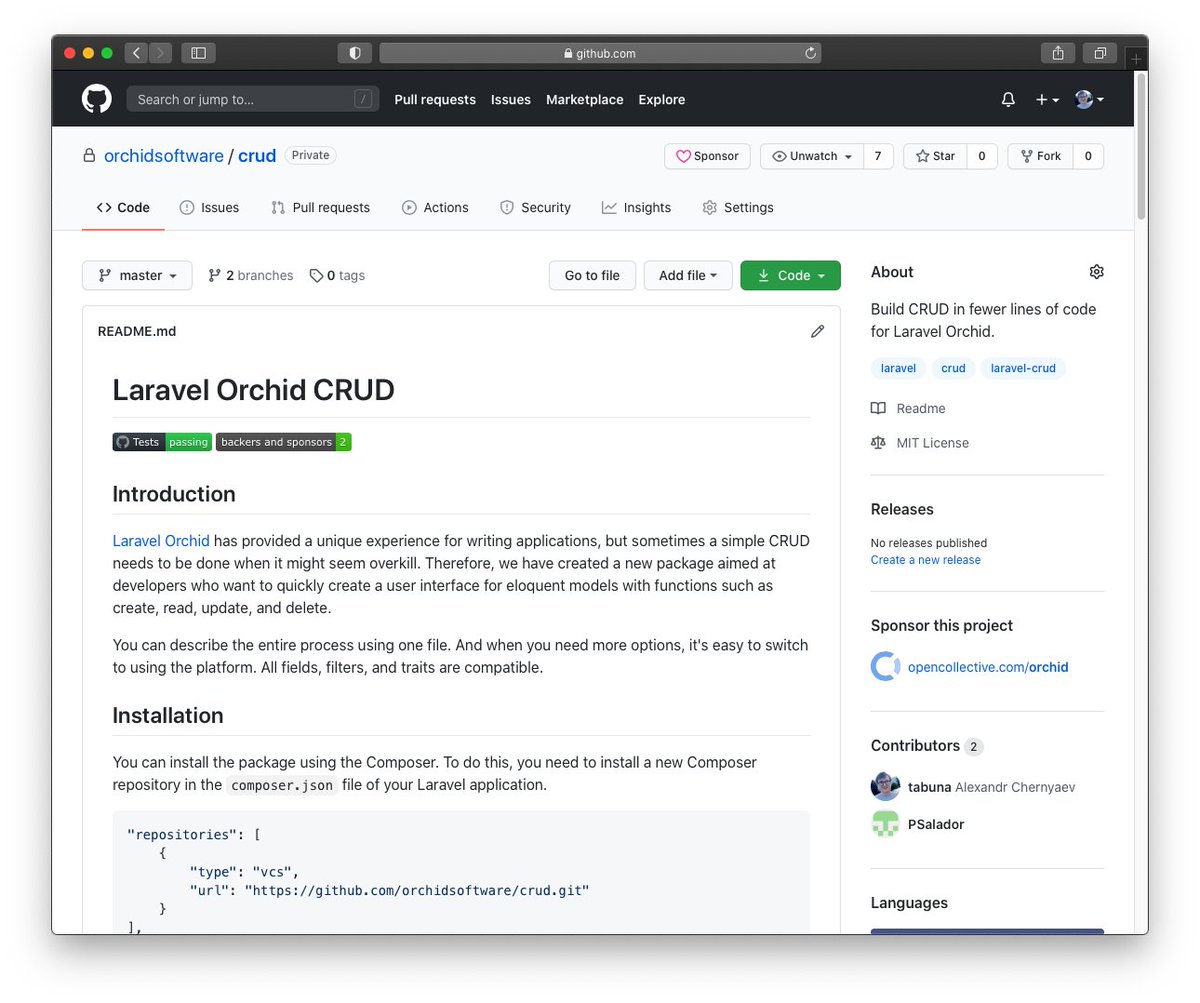Go to Explore in top navigation
This screenshot has height=1003, width=1200.
click(x=662, y=99)
